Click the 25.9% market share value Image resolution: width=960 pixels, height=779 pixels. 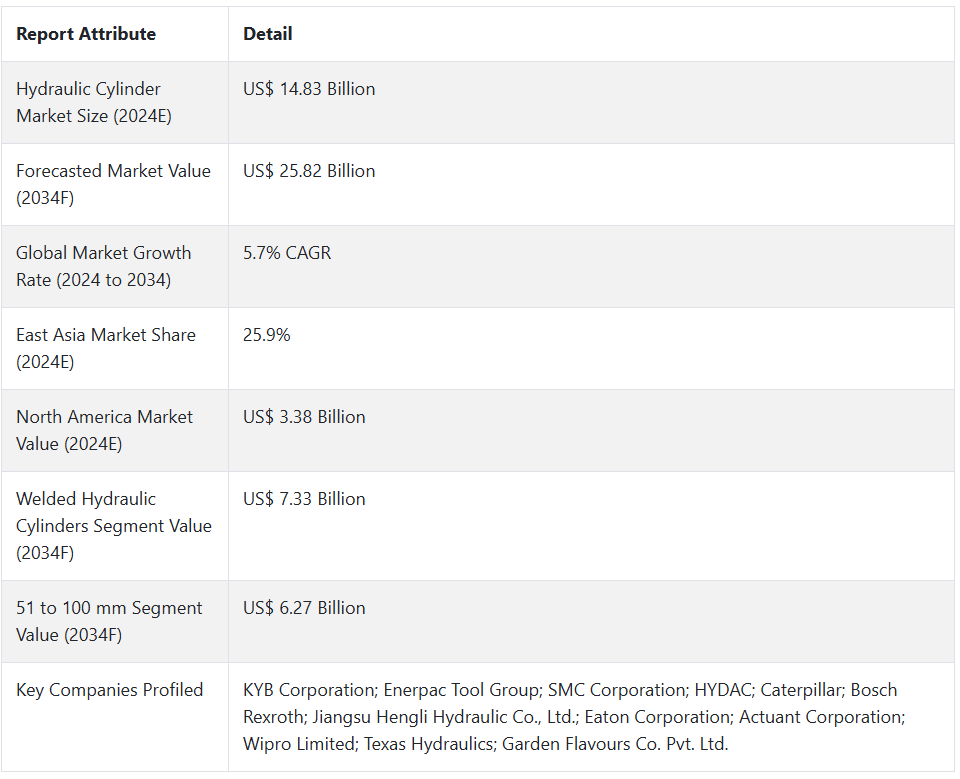tap(267, 335)
